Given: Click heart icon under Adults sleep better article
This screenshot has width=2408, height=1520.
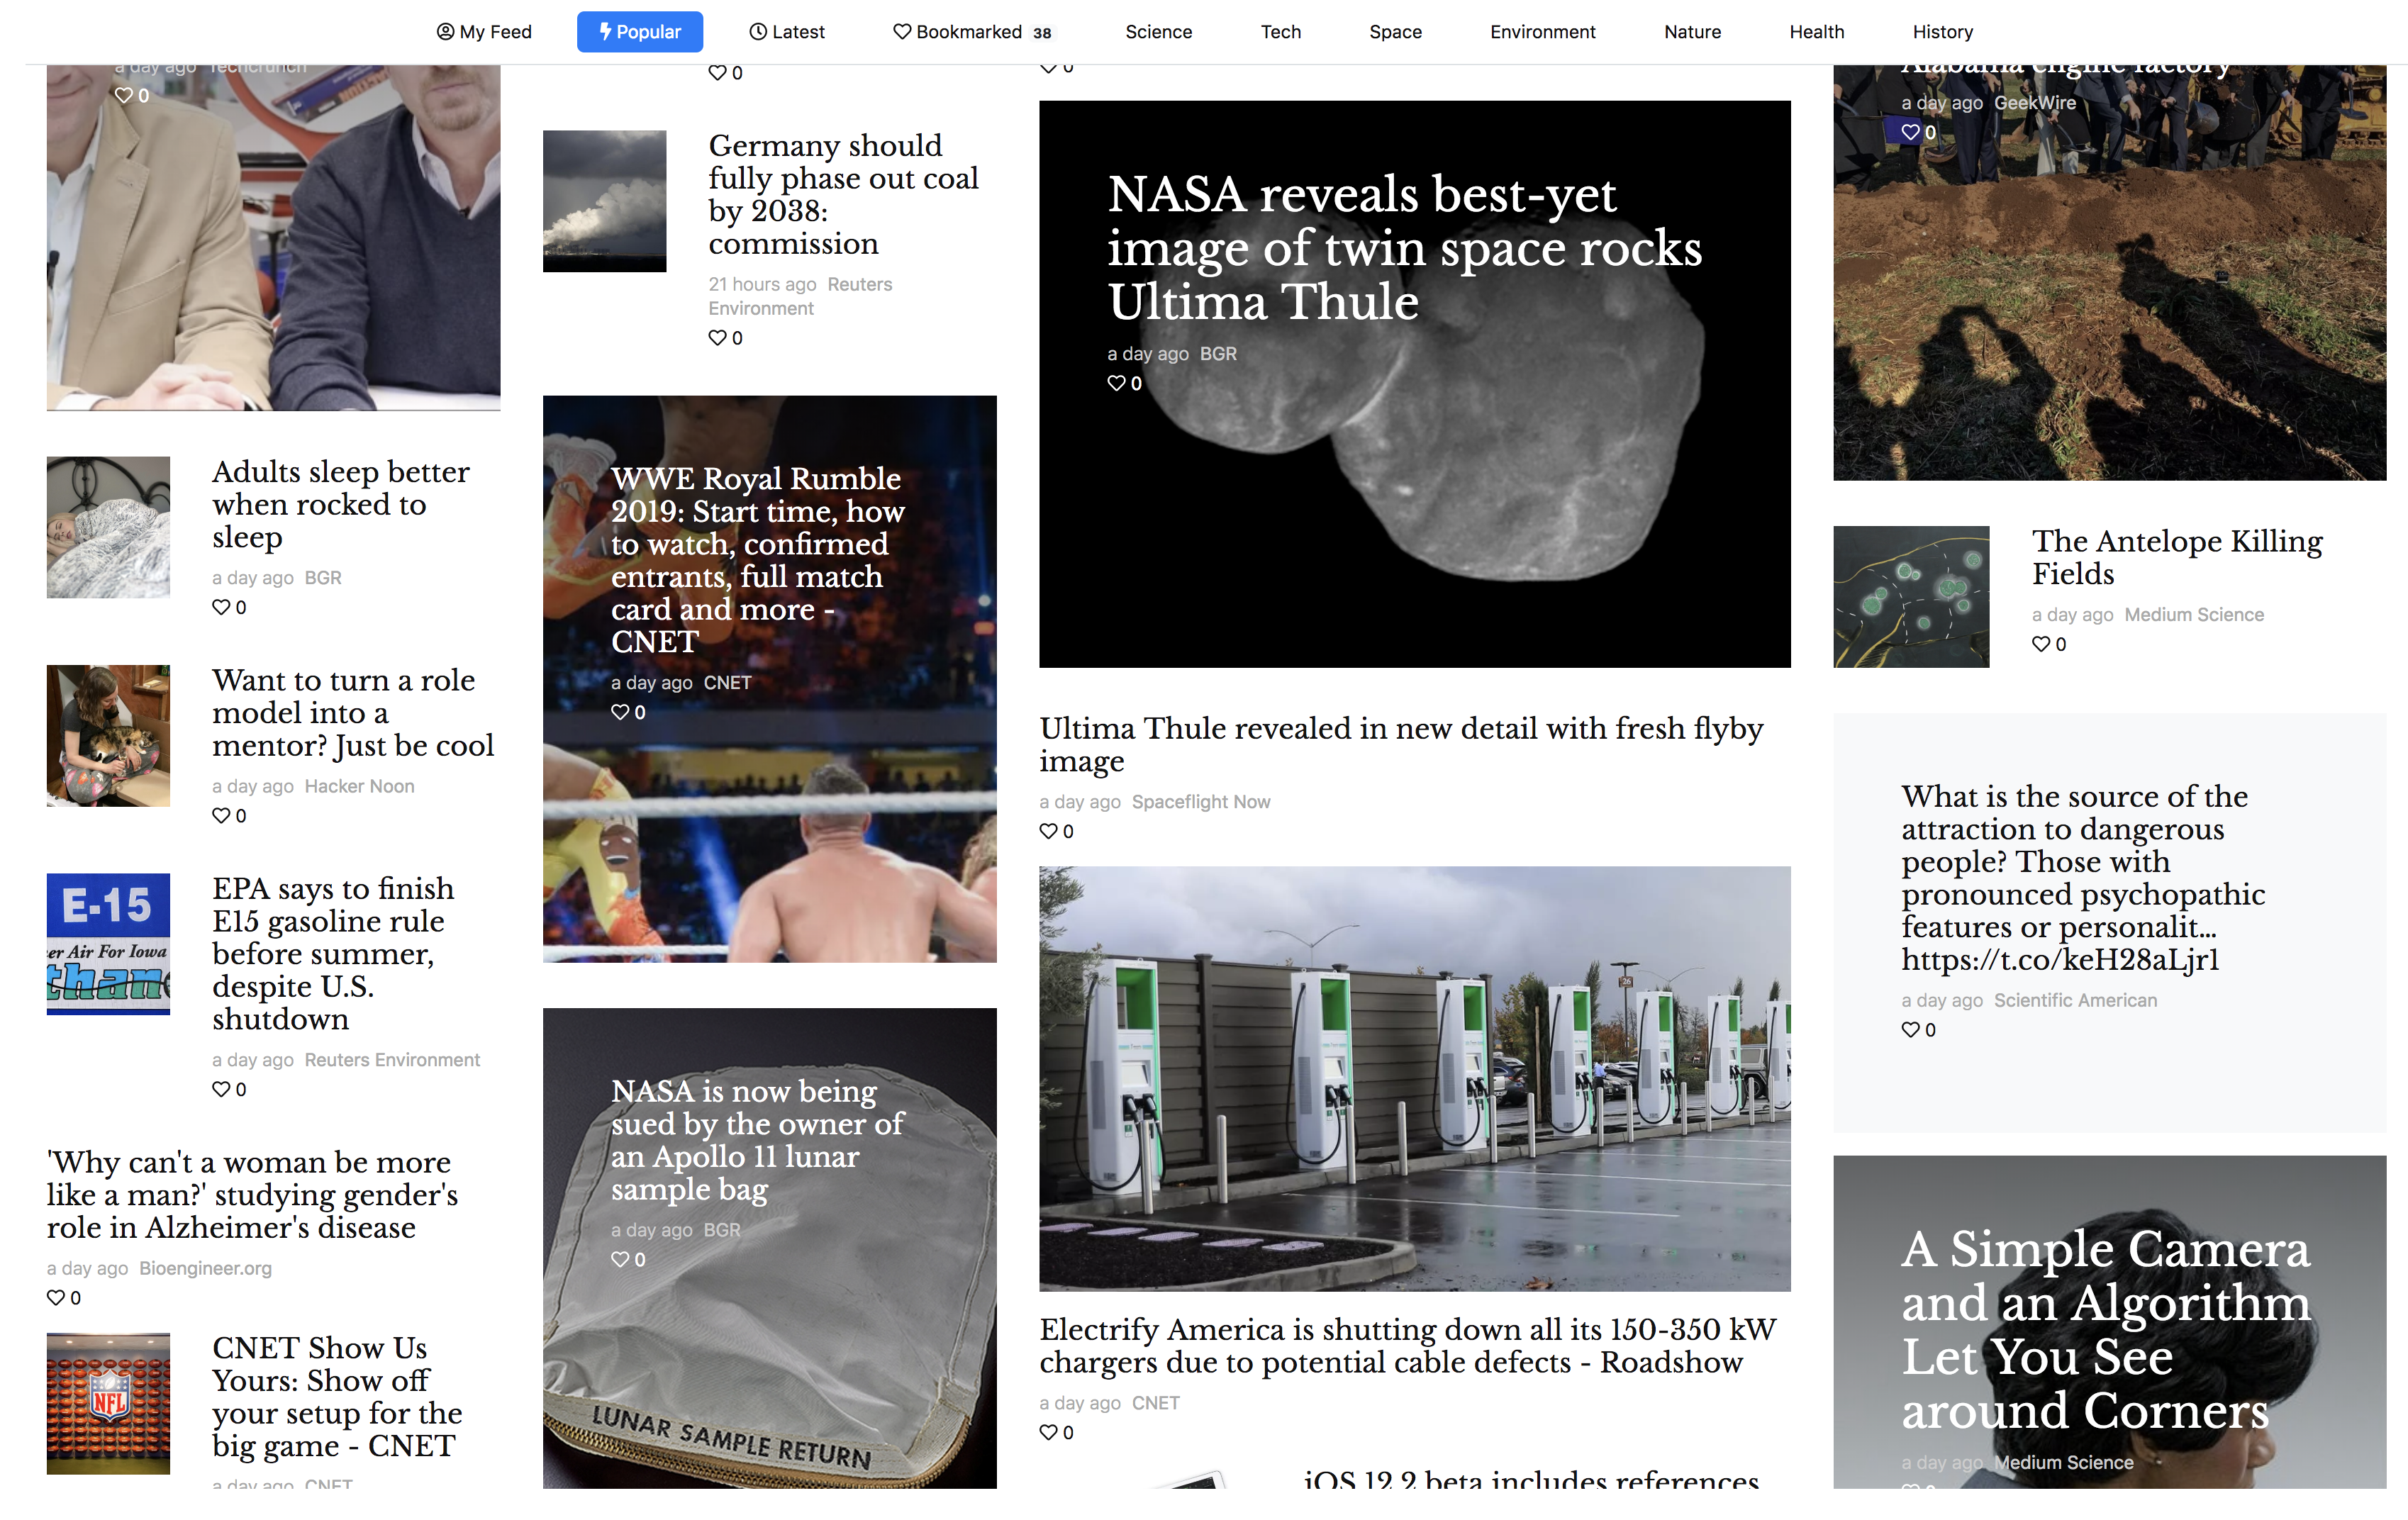Looking at the screenshot, I should pyautogui.click(x=221, y=607).
